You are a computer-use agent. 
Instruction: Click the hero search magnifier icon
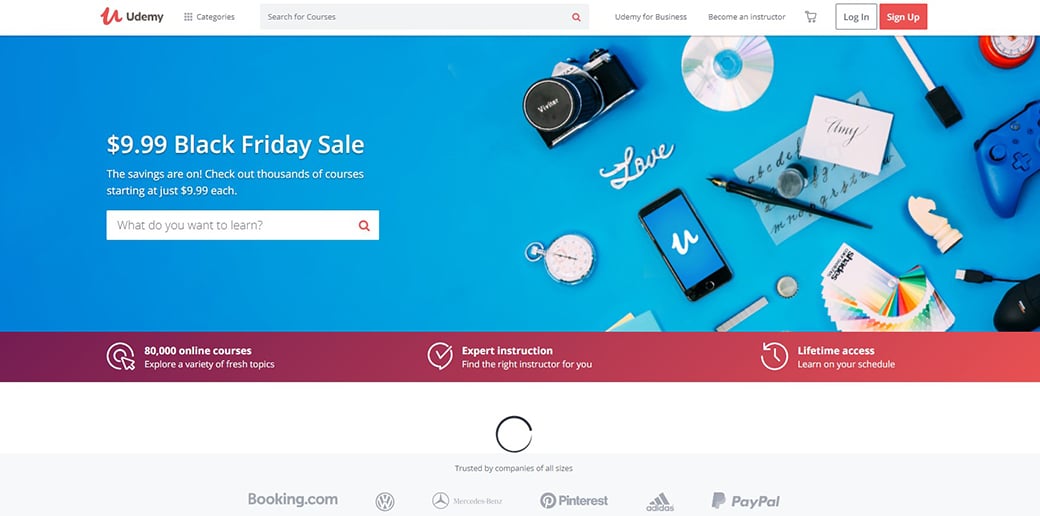pyautogui.click(x=364, y=226)
